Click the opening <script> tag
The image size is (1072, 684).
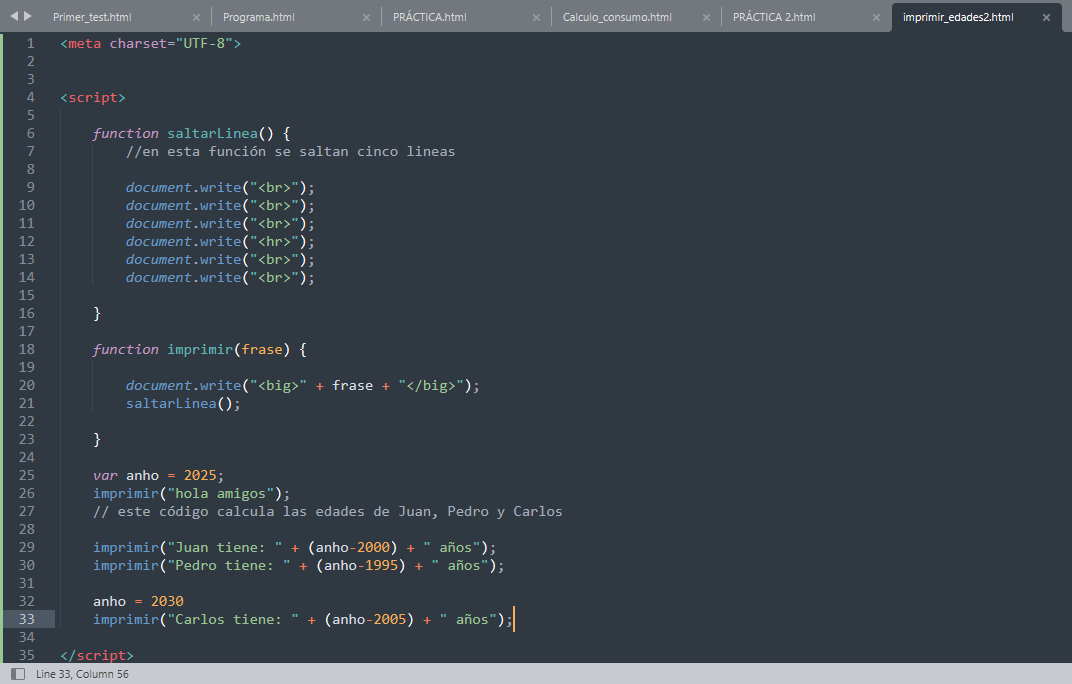[x=93, y=98]
